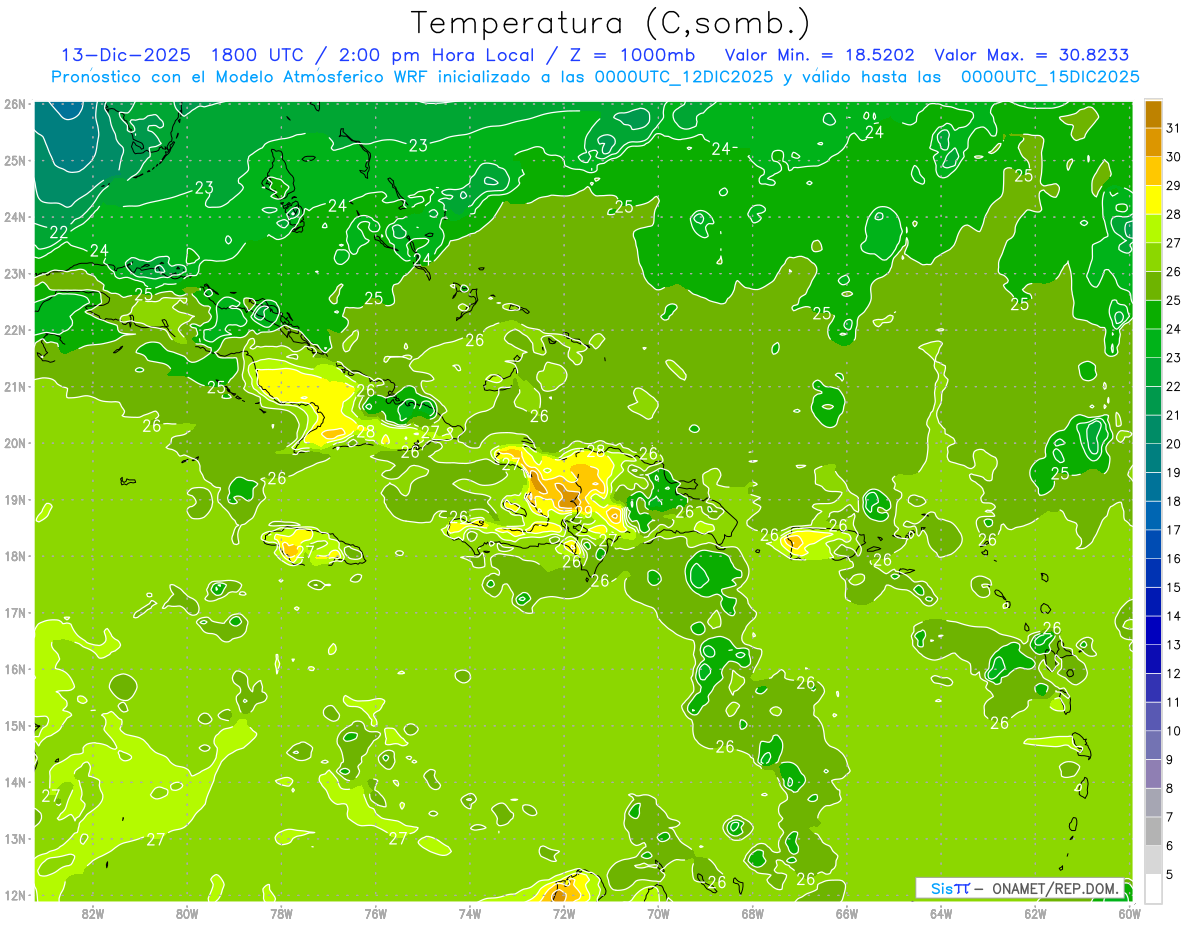Screen dimensions: 1200x927
Task: Click the "82W" longitude axis label
Action: point(93,913)
